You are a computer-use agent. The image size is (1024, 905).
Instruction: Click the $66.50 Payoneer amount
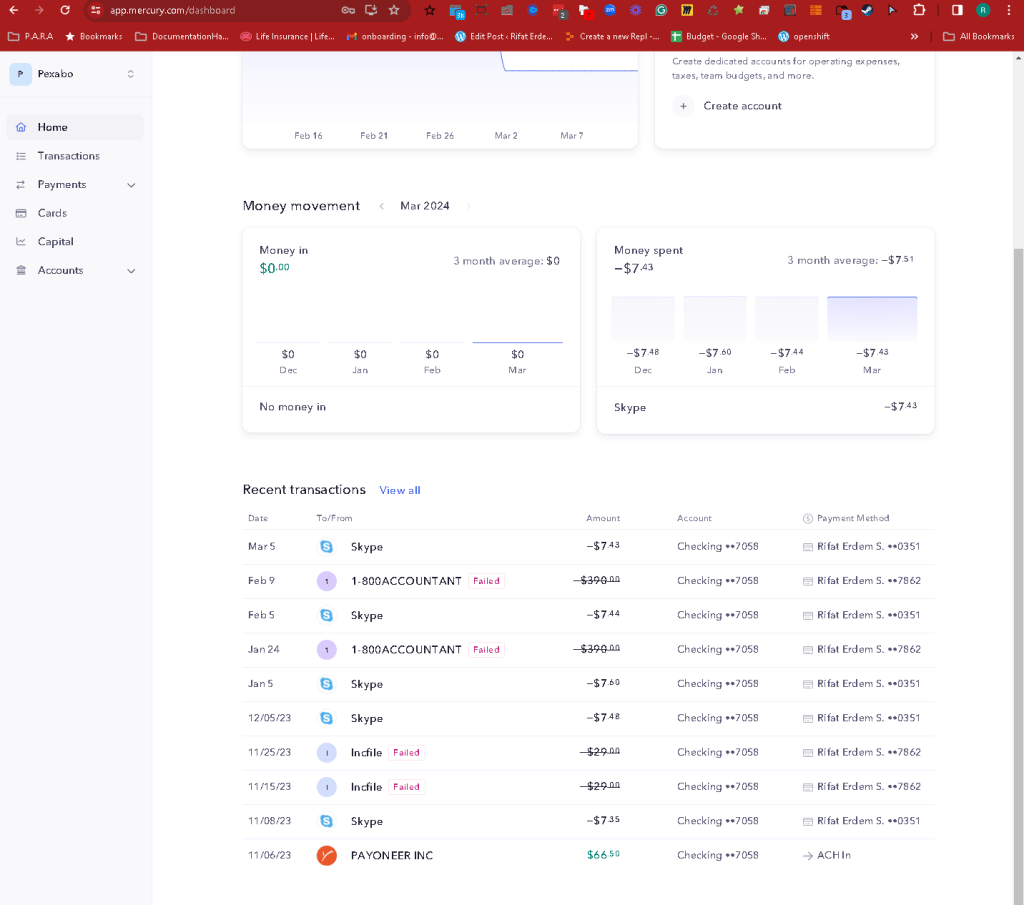point(603,855)
